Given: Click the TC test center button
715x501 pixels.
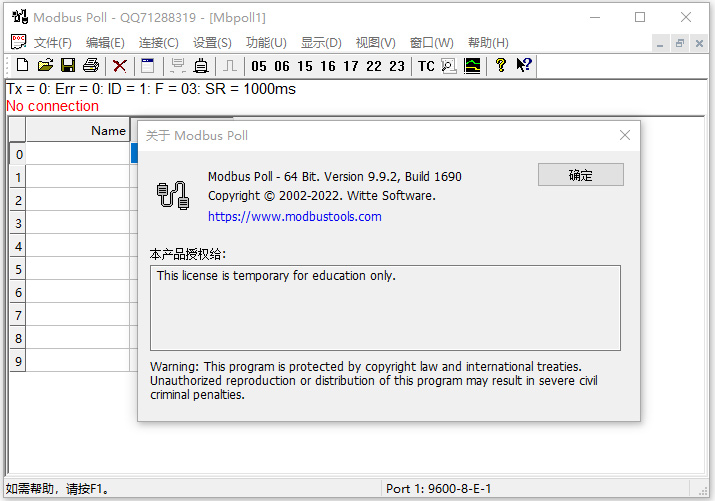Looking at the screenshot, I should (426, 66).
